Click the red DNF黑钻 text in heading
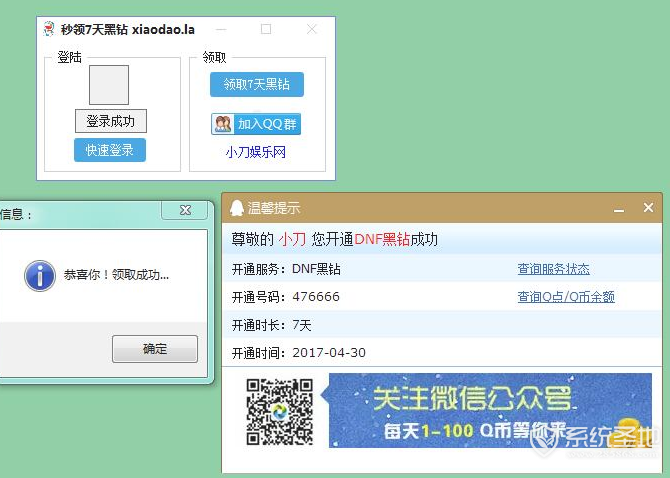This screenshot has width=670, height=478. (x=382, y=239)
